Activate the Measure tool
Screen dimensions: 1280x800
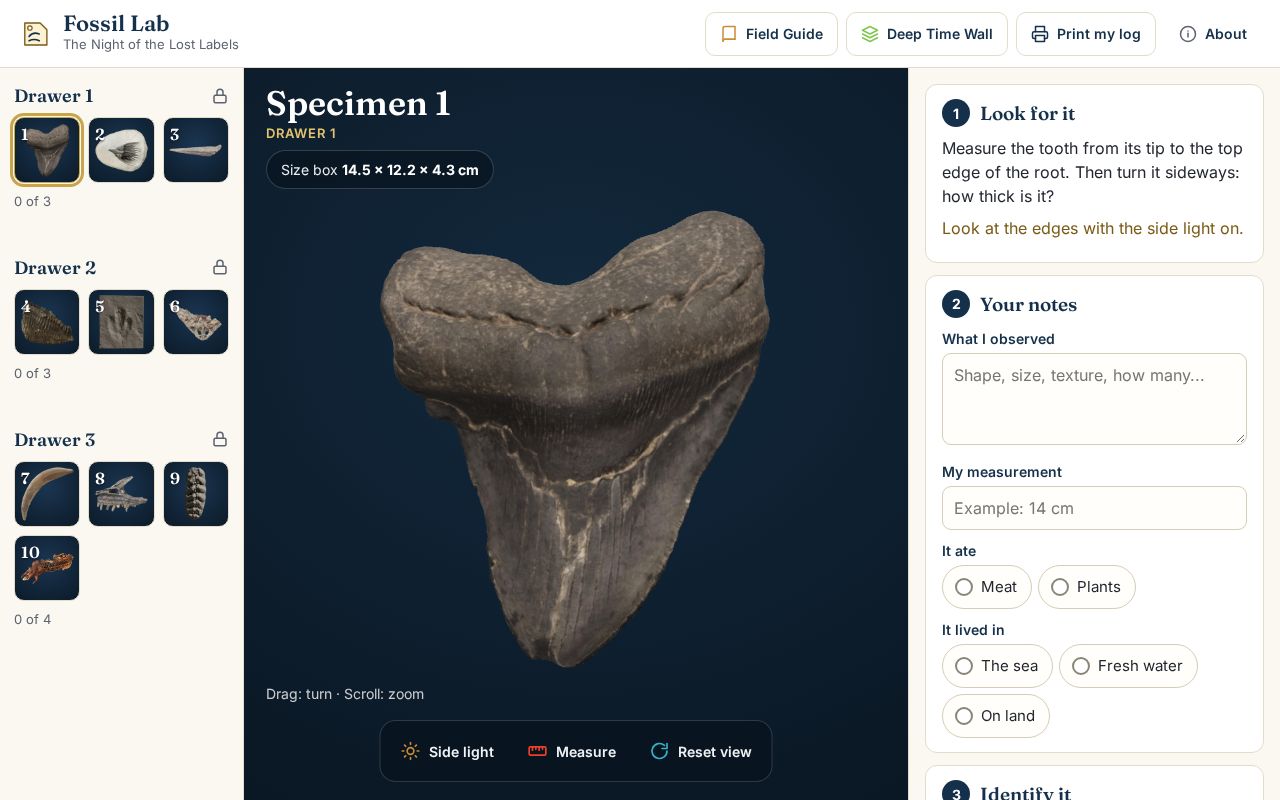click(572, 751)
